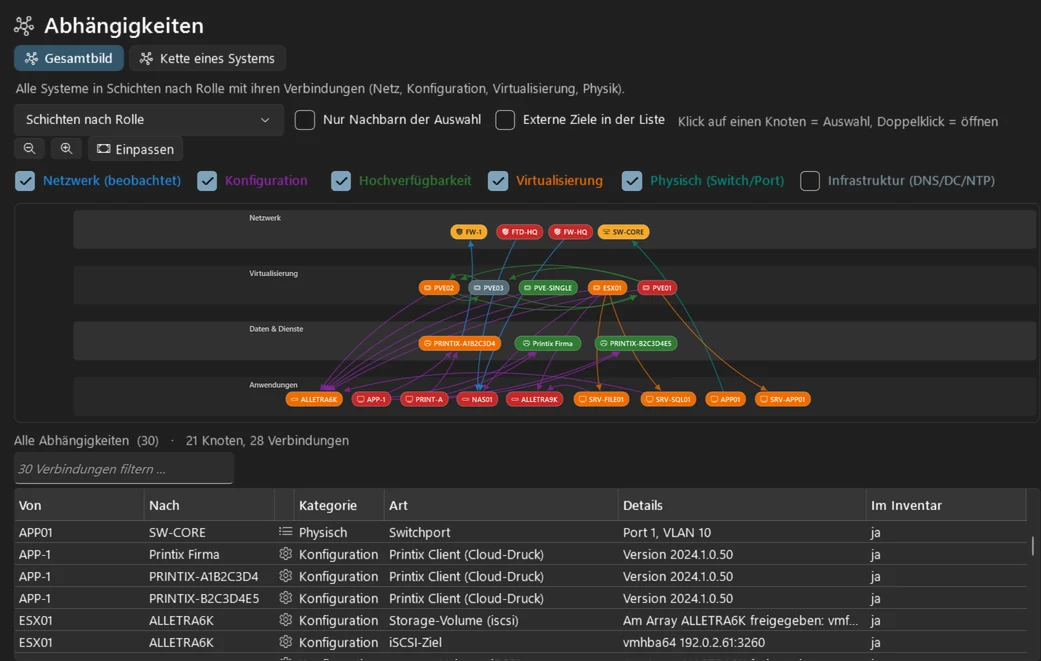Select the Printix Firma node in the graph
This screenshot has height=661, width=1041.
tap(548, 343)
